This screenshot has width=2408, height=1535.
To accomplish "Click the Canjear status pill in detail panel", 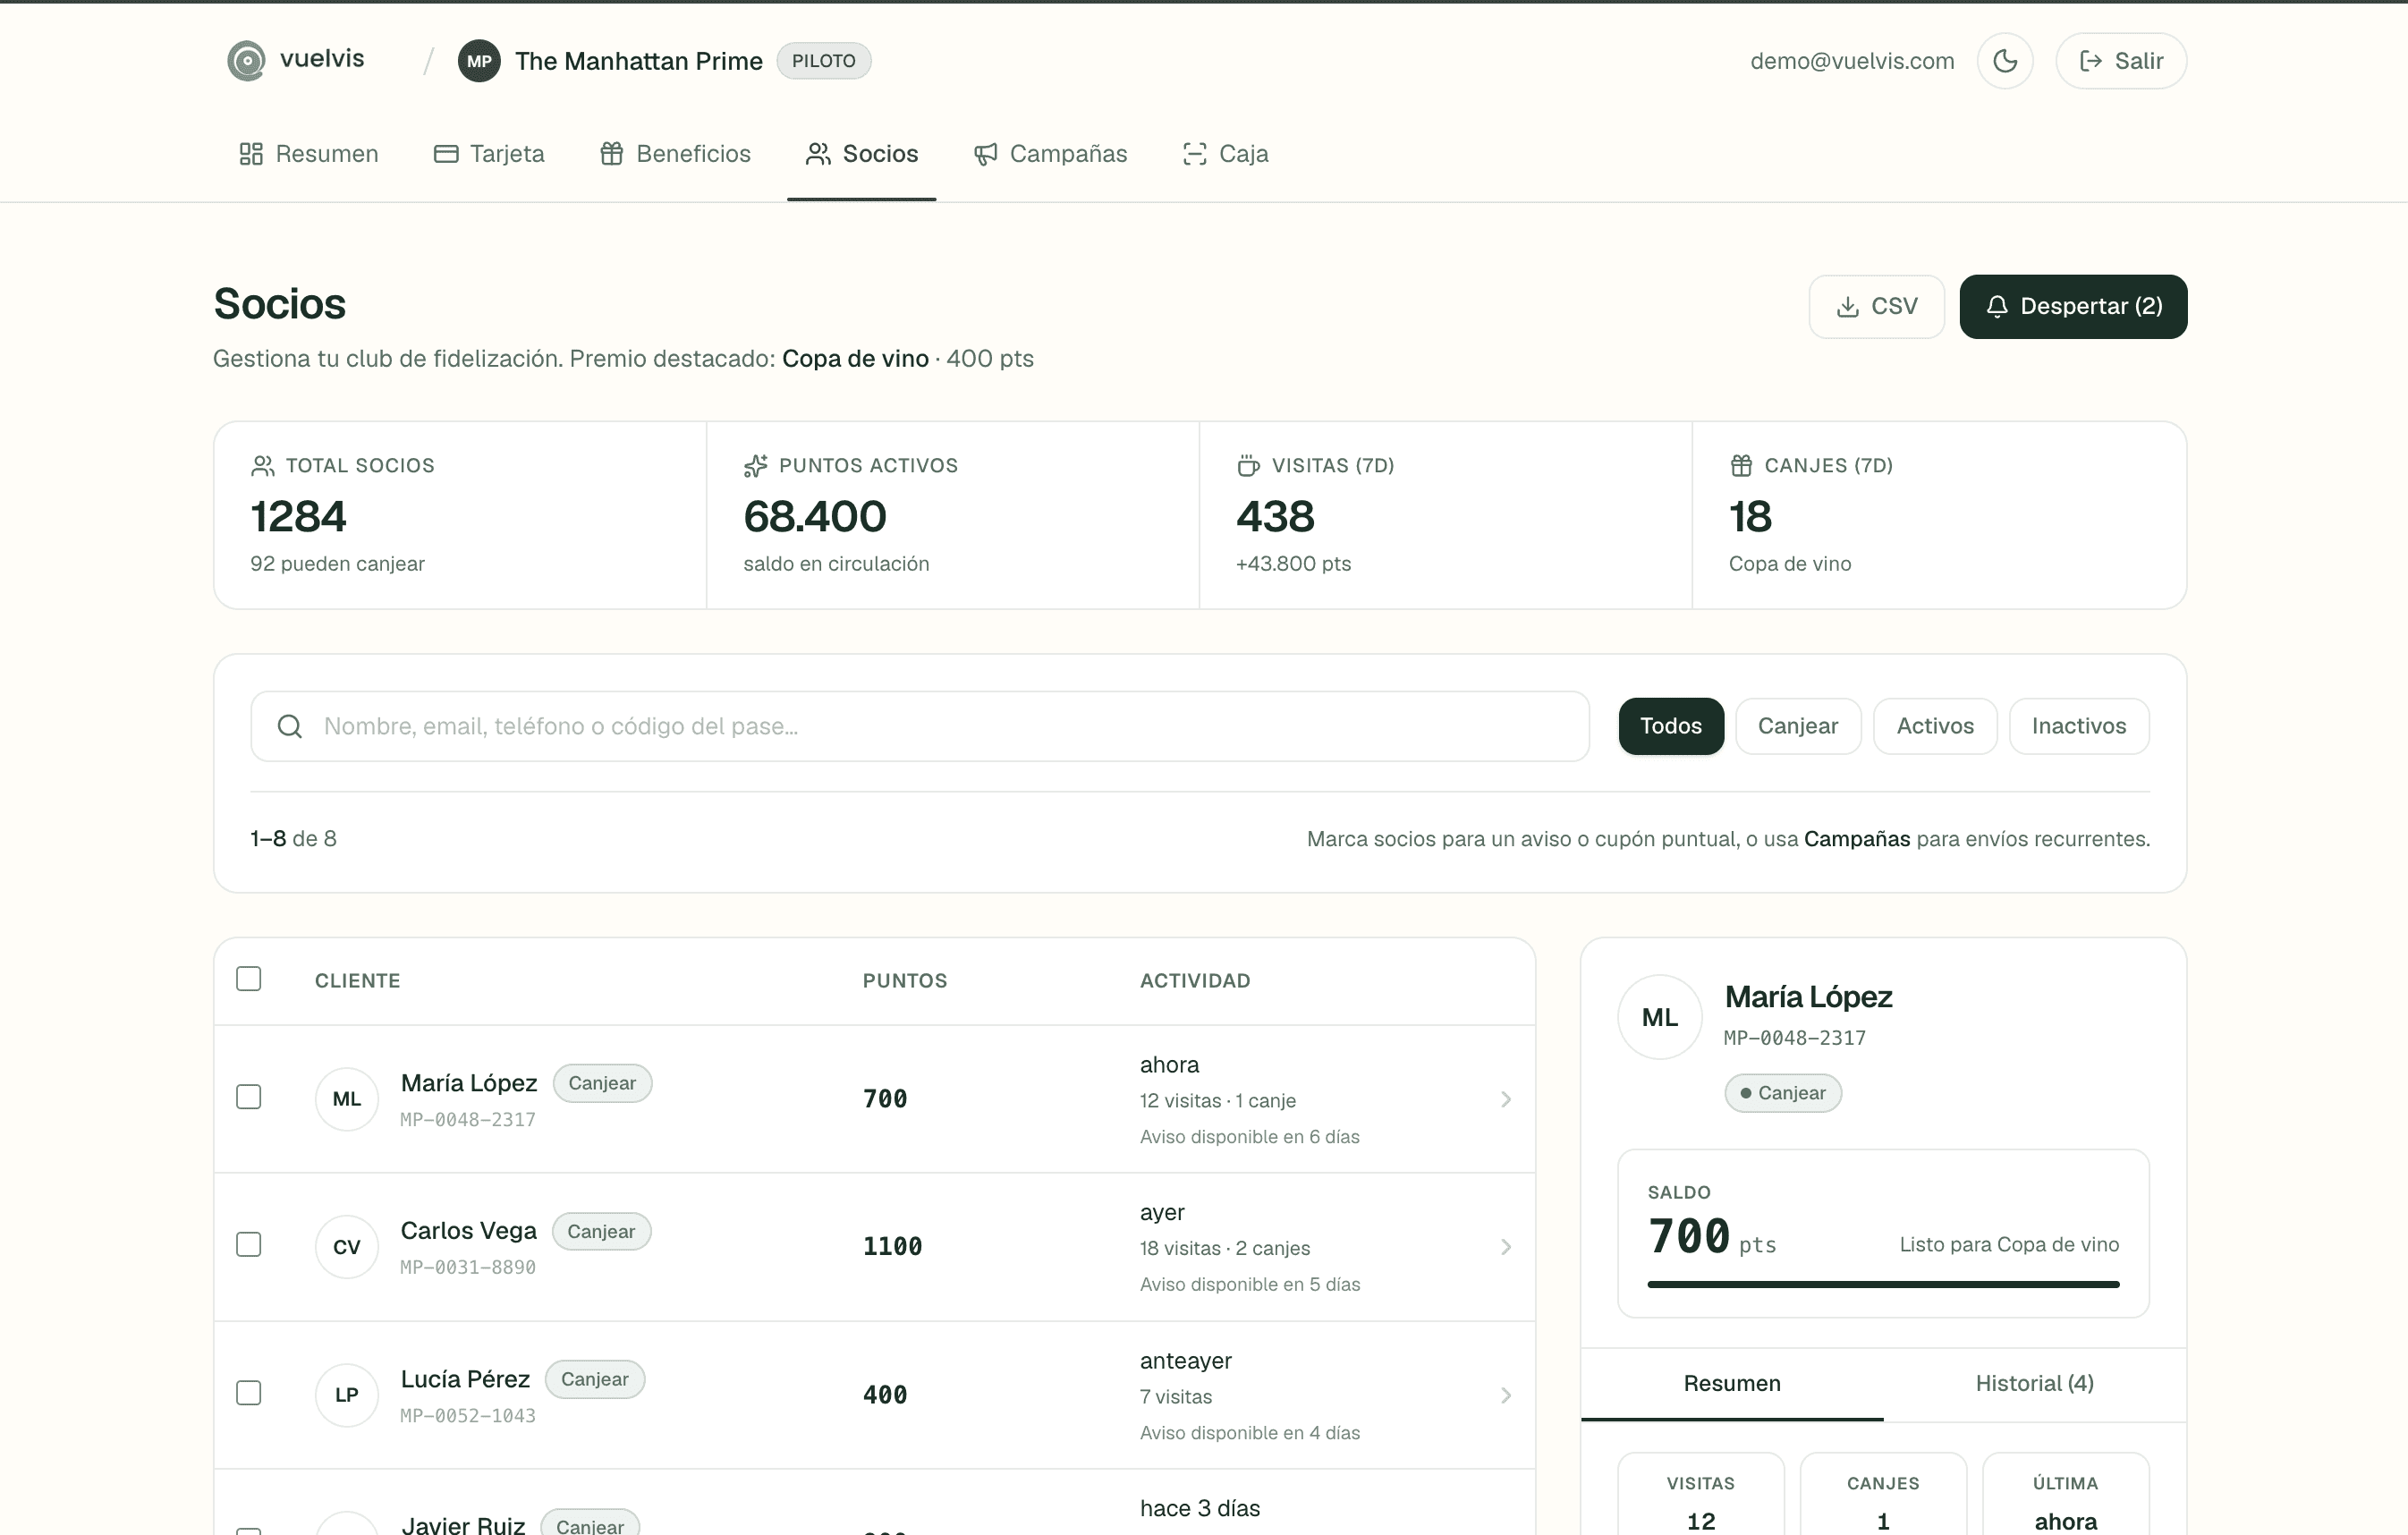I will coord(1783,1093).
